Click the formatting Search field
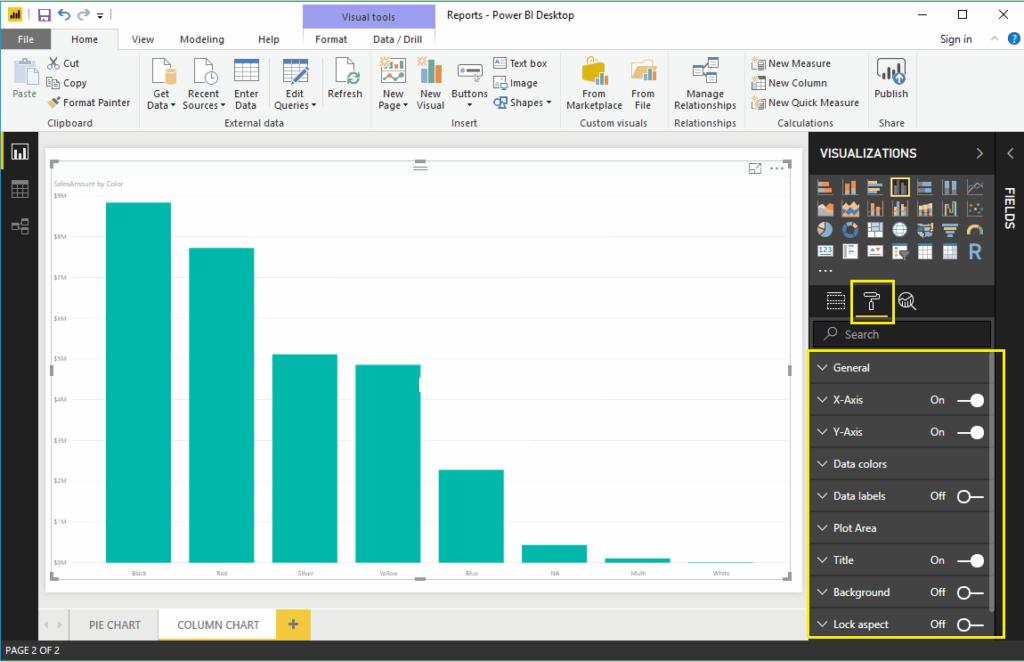This screenshot has width=1024, height=662. (x=902, y=334)
